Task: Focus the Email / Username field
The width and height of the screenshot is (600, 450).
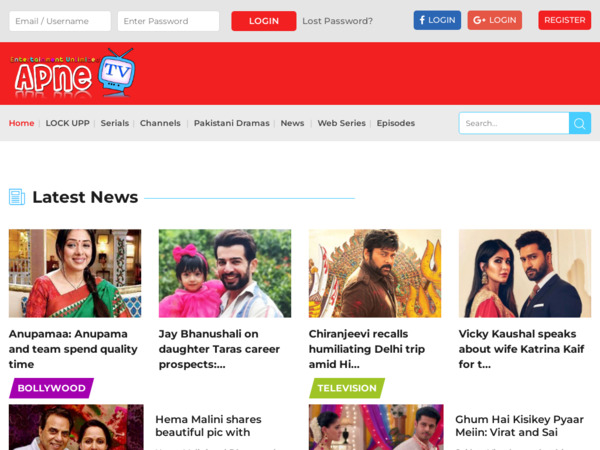Action: tap(60, 21)
